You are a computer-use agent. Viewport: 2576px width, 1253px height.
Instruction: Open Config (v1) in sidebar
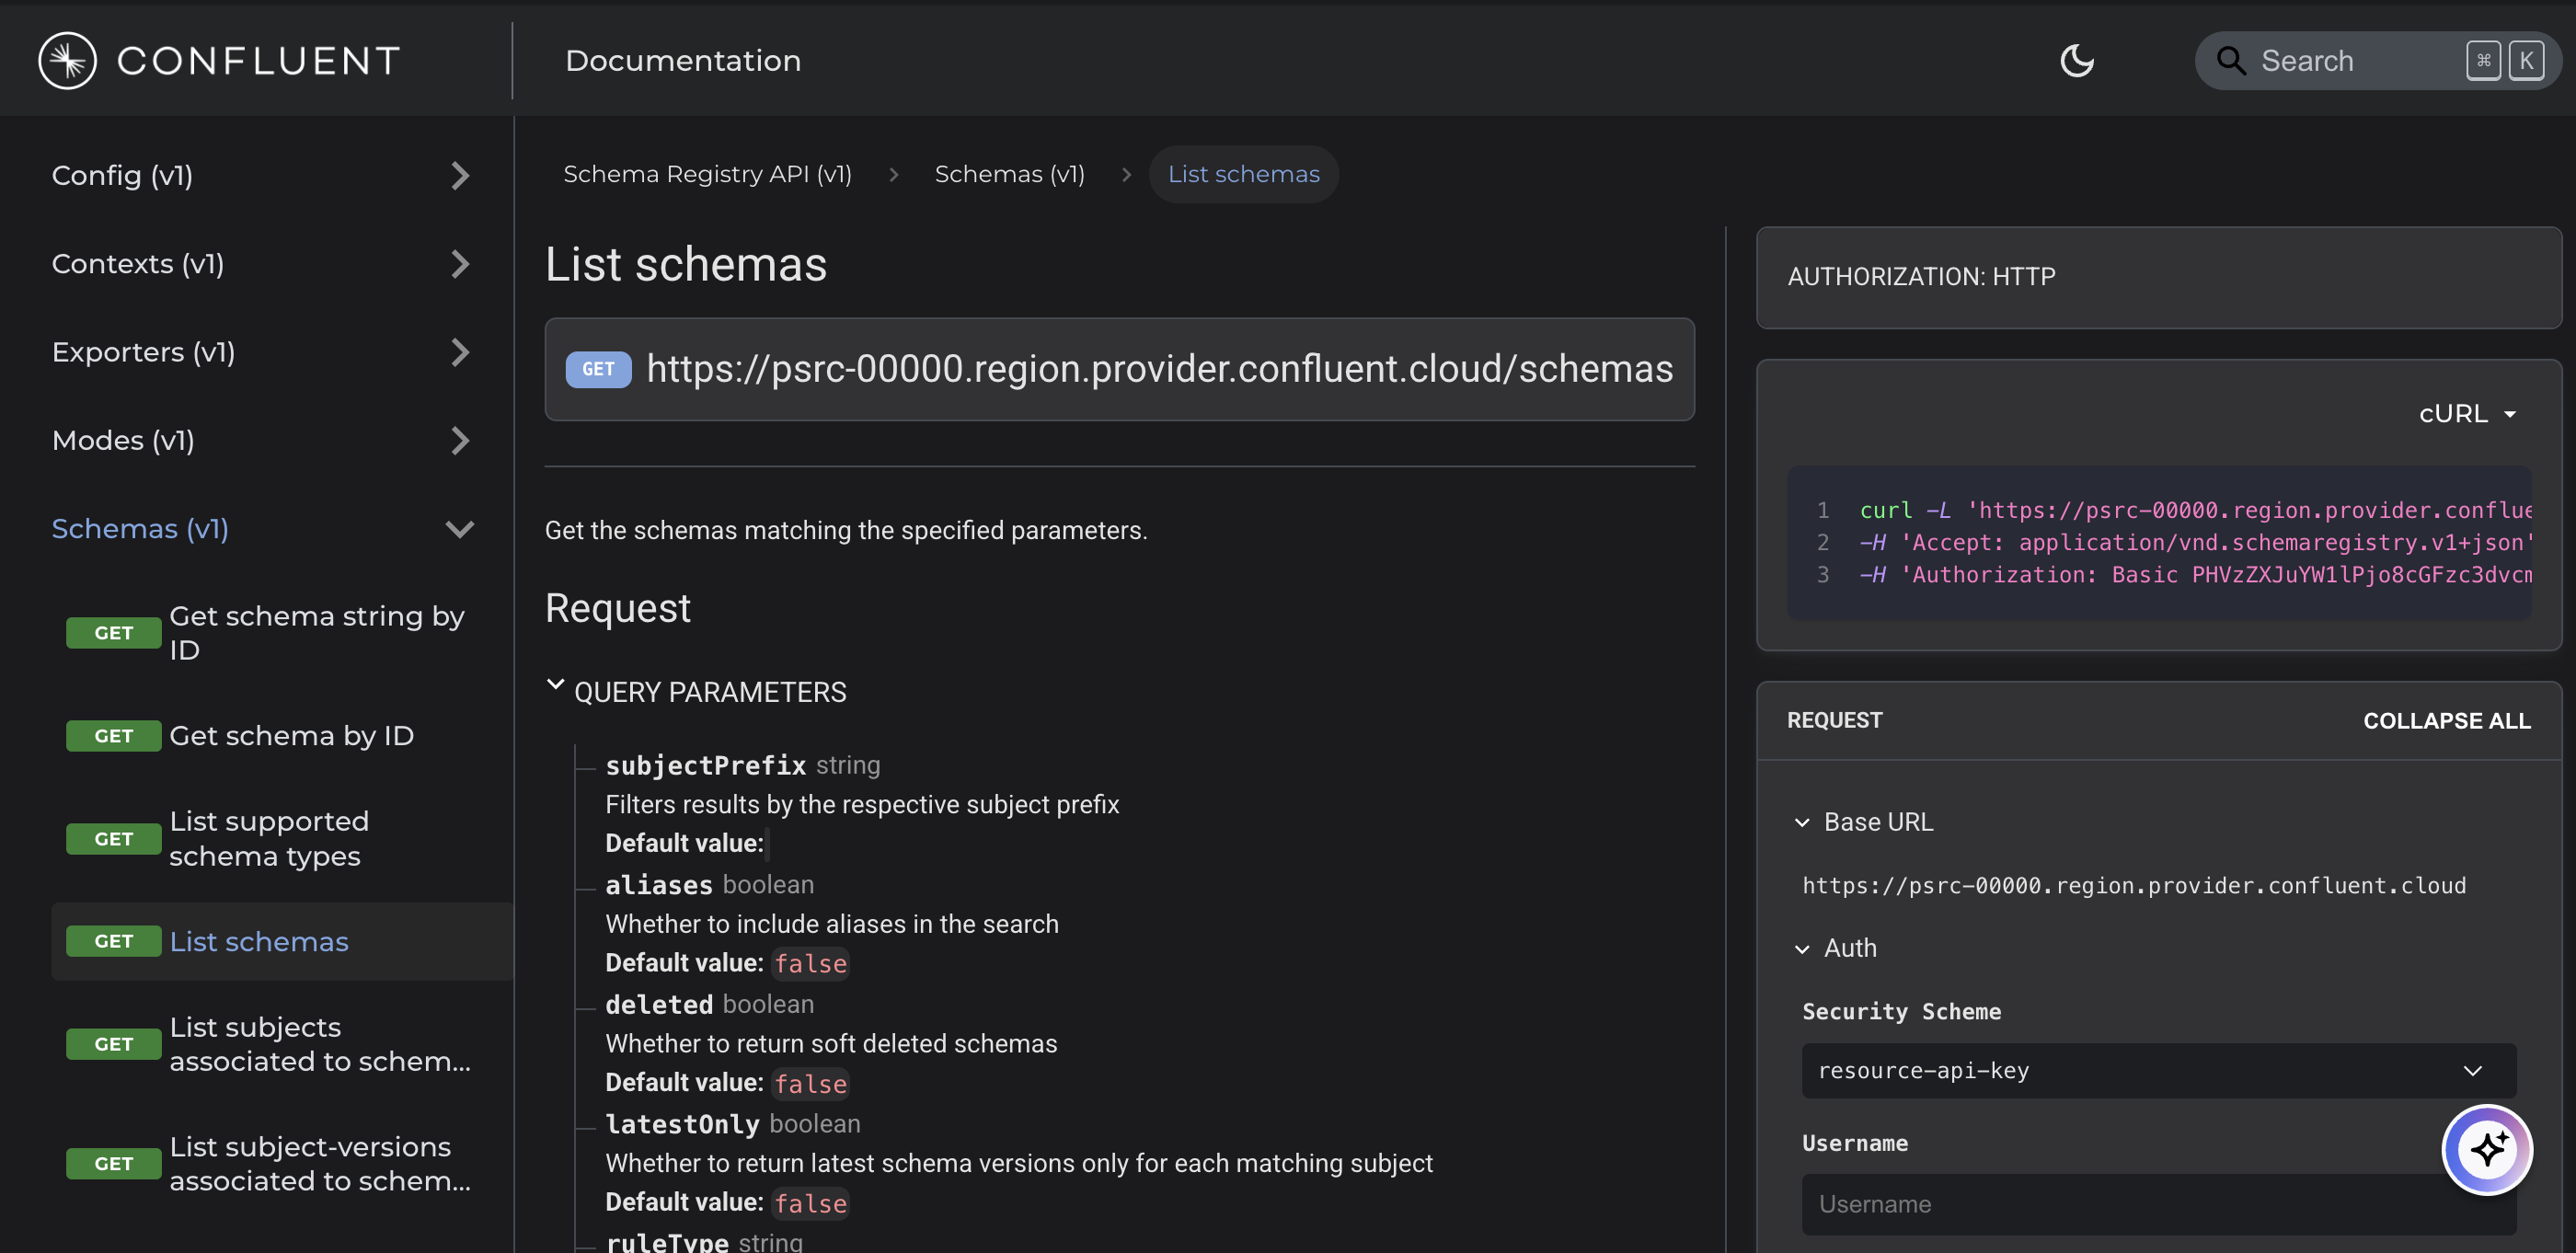point(122,176)
